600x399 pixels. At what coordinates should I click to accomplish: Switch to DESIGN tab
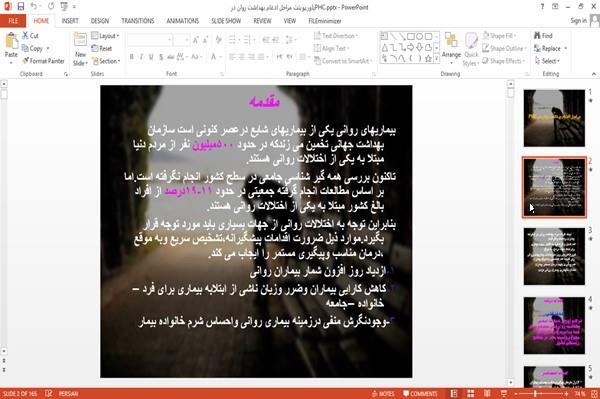(x=99, y=21)
